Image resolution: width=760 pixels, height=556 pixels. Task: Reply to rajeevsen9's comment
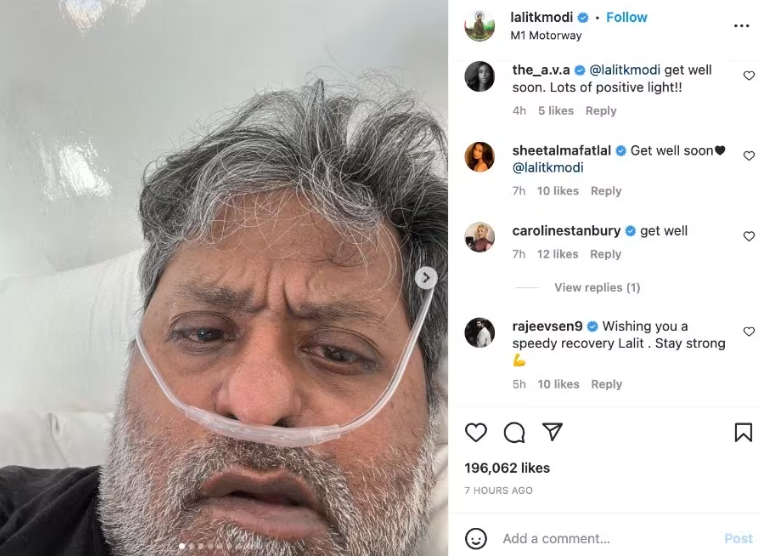[606, 384]
